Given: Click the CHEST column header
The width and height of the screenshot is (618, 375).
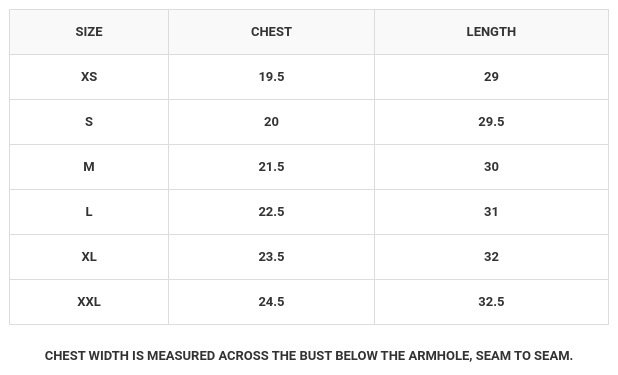Looking at the screenshot, I should [271, 32].
